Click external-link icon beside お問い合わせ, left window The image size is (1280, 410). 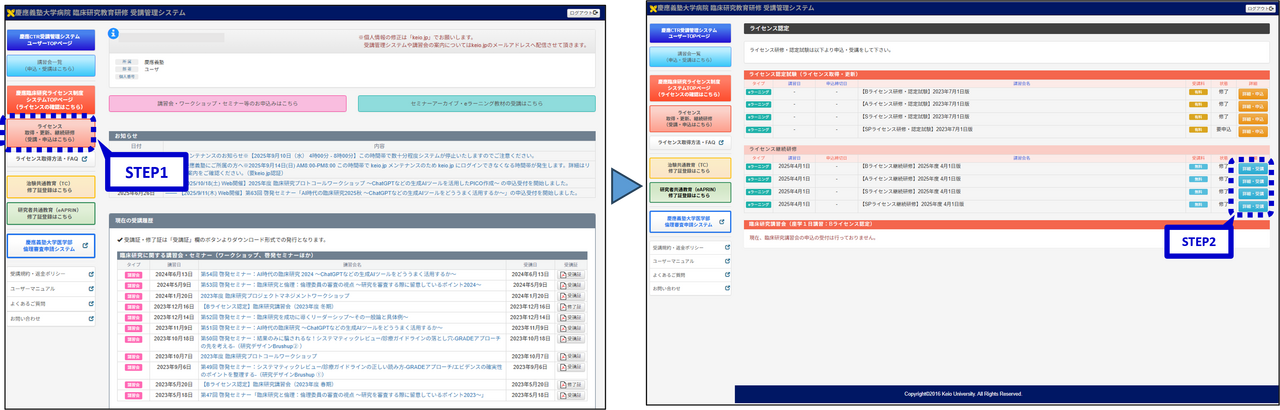91,318
